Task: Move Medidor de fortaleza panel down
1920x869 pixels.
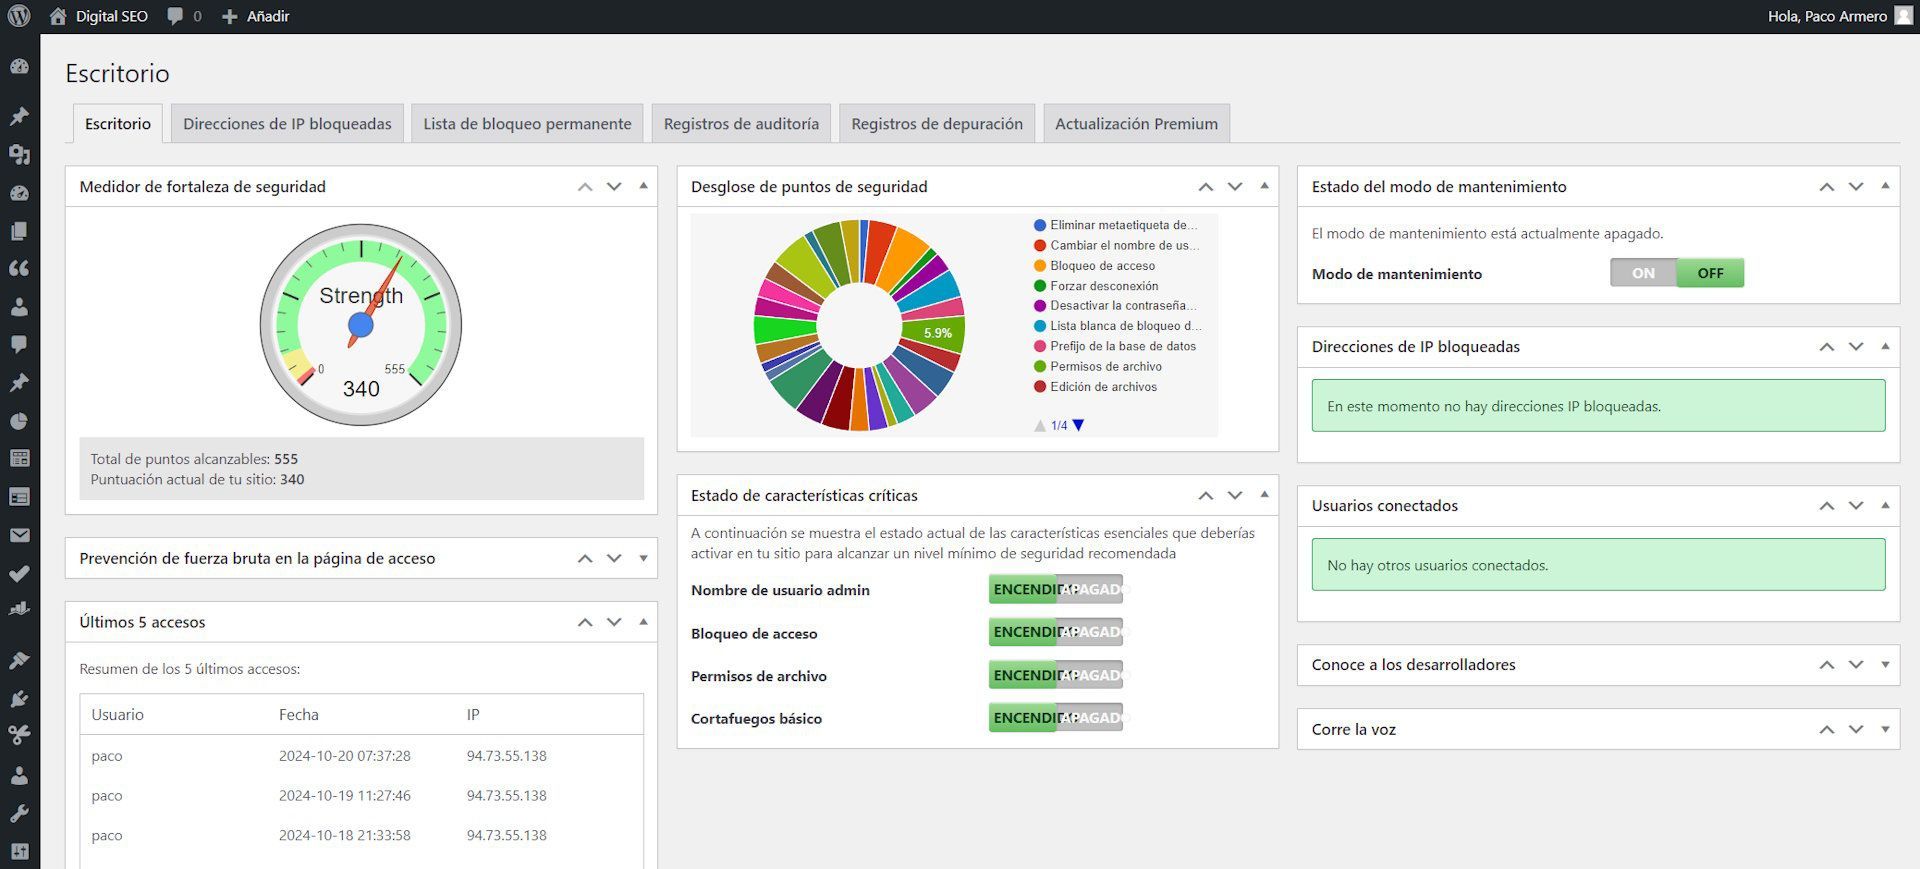Action: 614,187
